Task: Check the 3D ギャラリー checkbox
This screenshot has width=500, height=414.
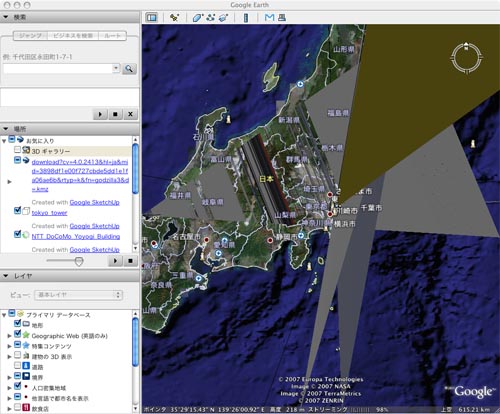Action: 18,150
